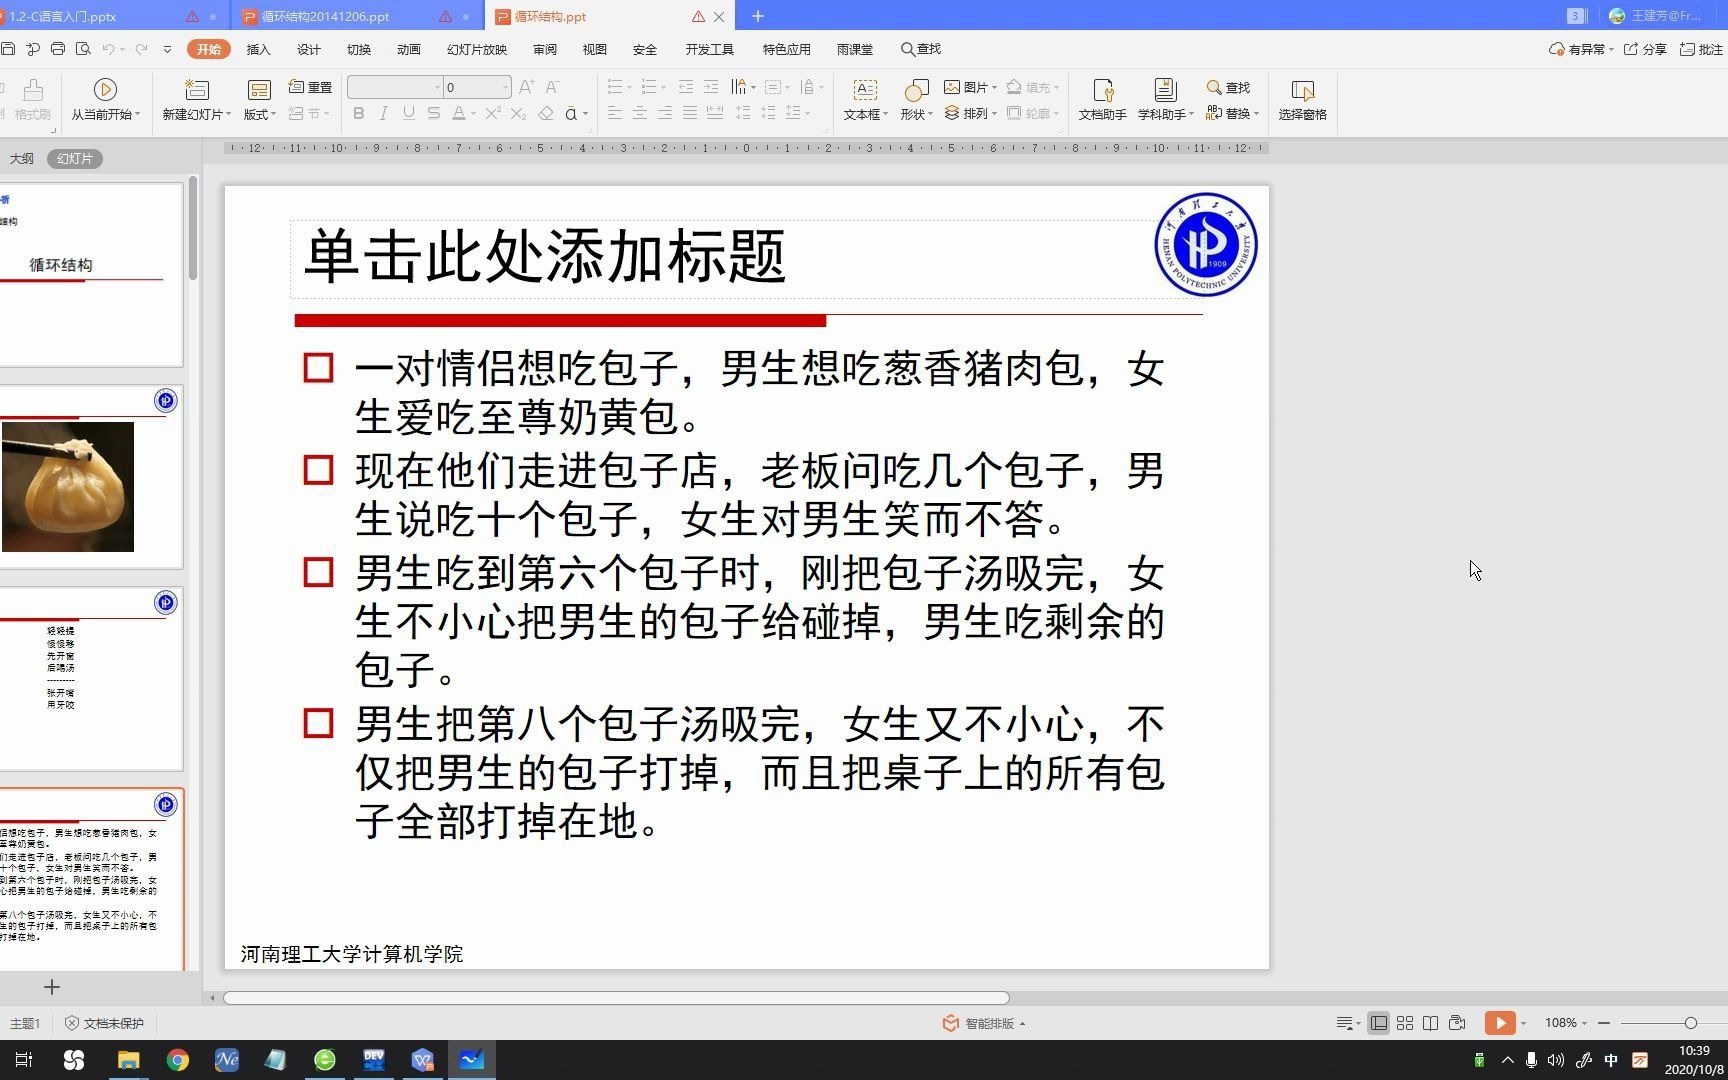Viewport: 1728px width, 1080px height.
Task: Switch to the 大纲 outline tab
Action: [x=22, y=158]
